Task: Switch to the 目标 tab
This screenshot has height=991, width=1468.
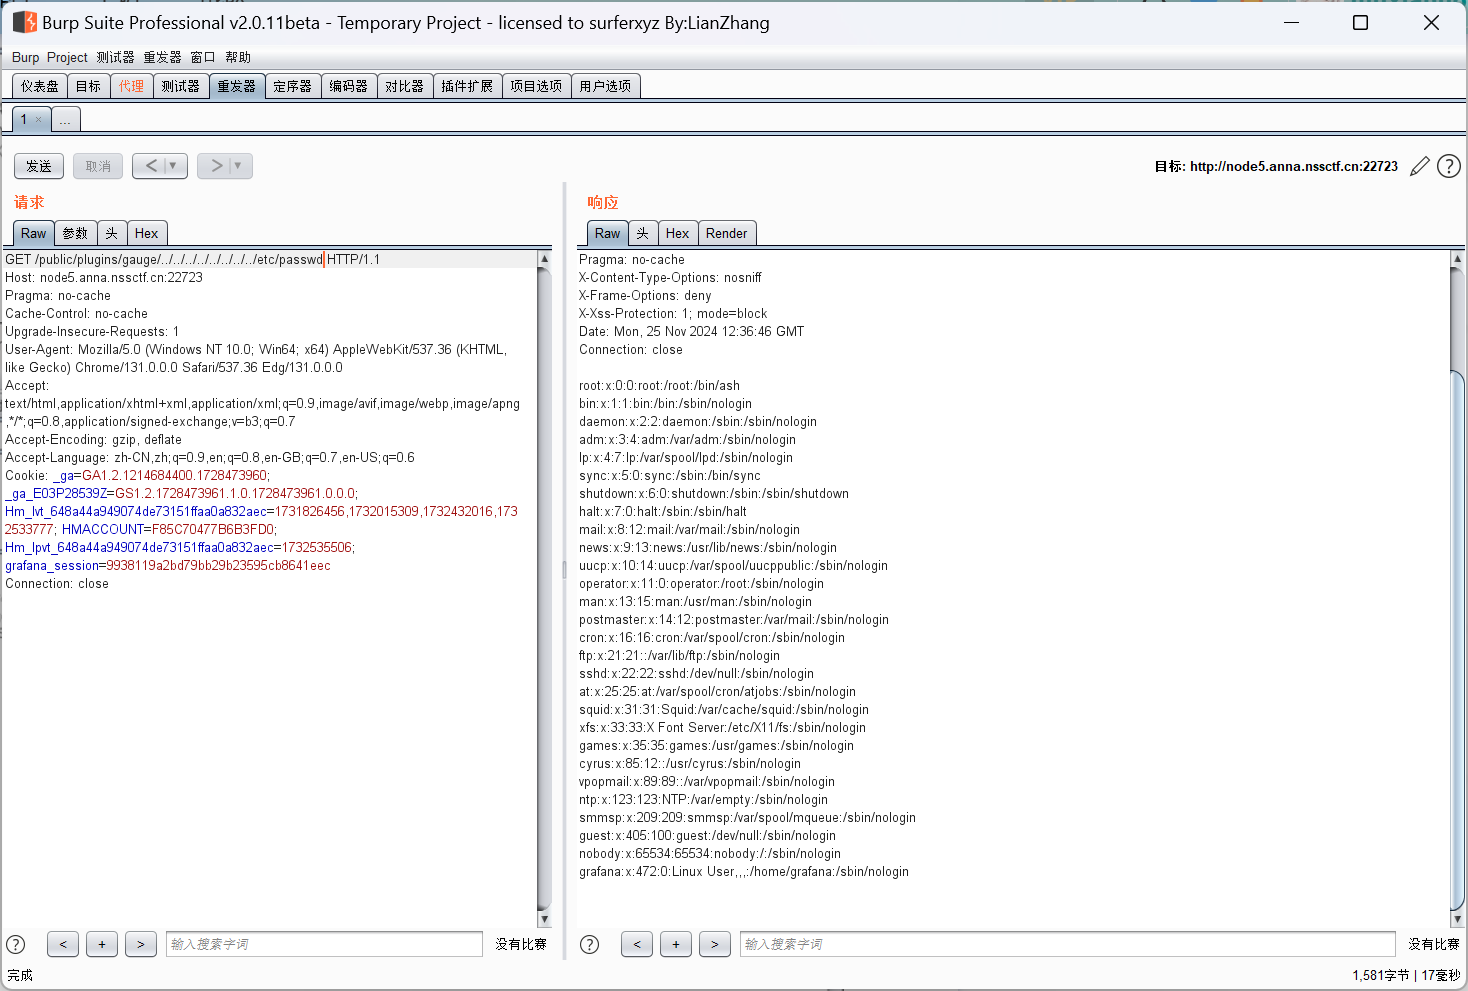Action: 88,86
